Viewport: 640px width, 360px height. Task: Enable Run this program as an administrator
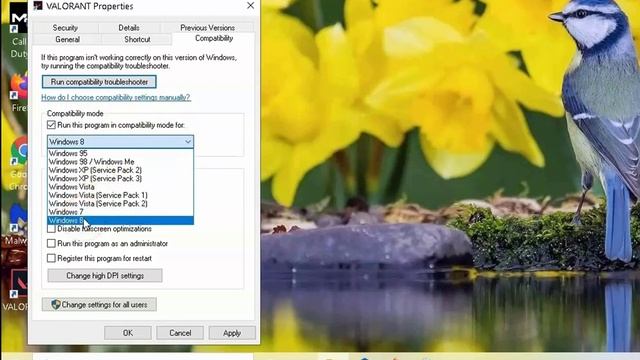51,244
